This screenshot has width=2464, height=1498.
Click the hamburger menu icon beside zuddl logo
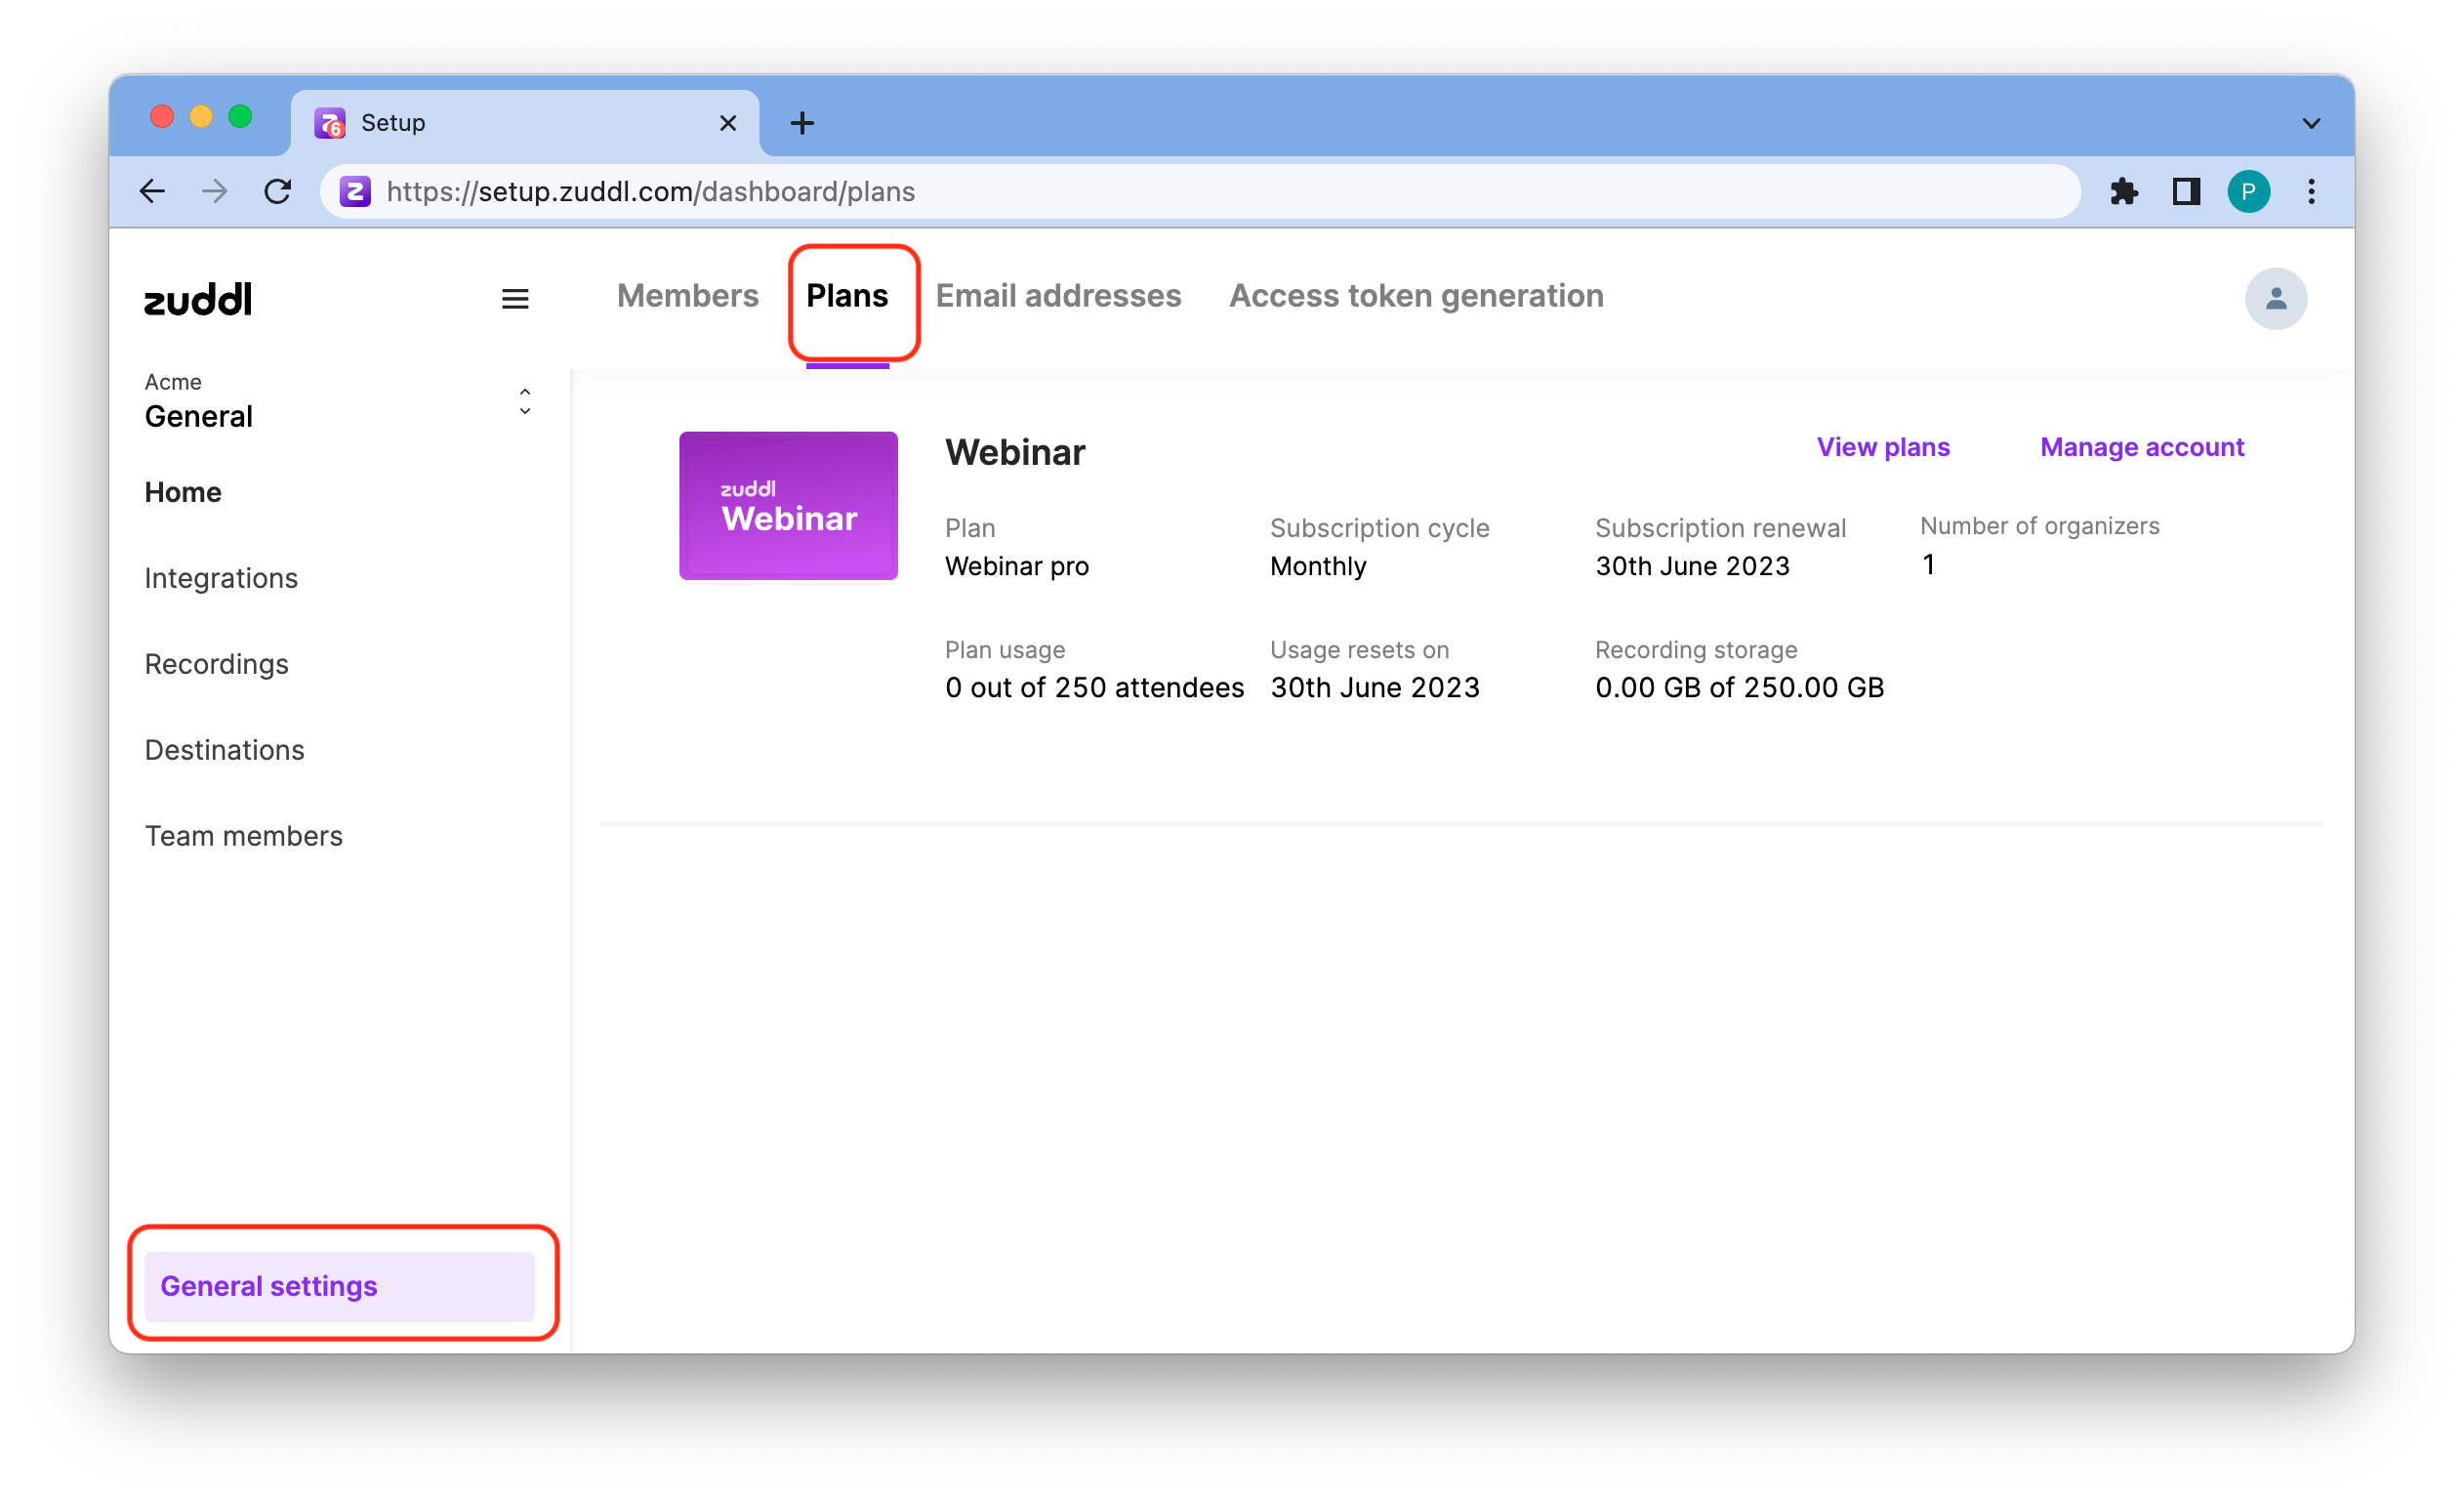click(514, 299)
